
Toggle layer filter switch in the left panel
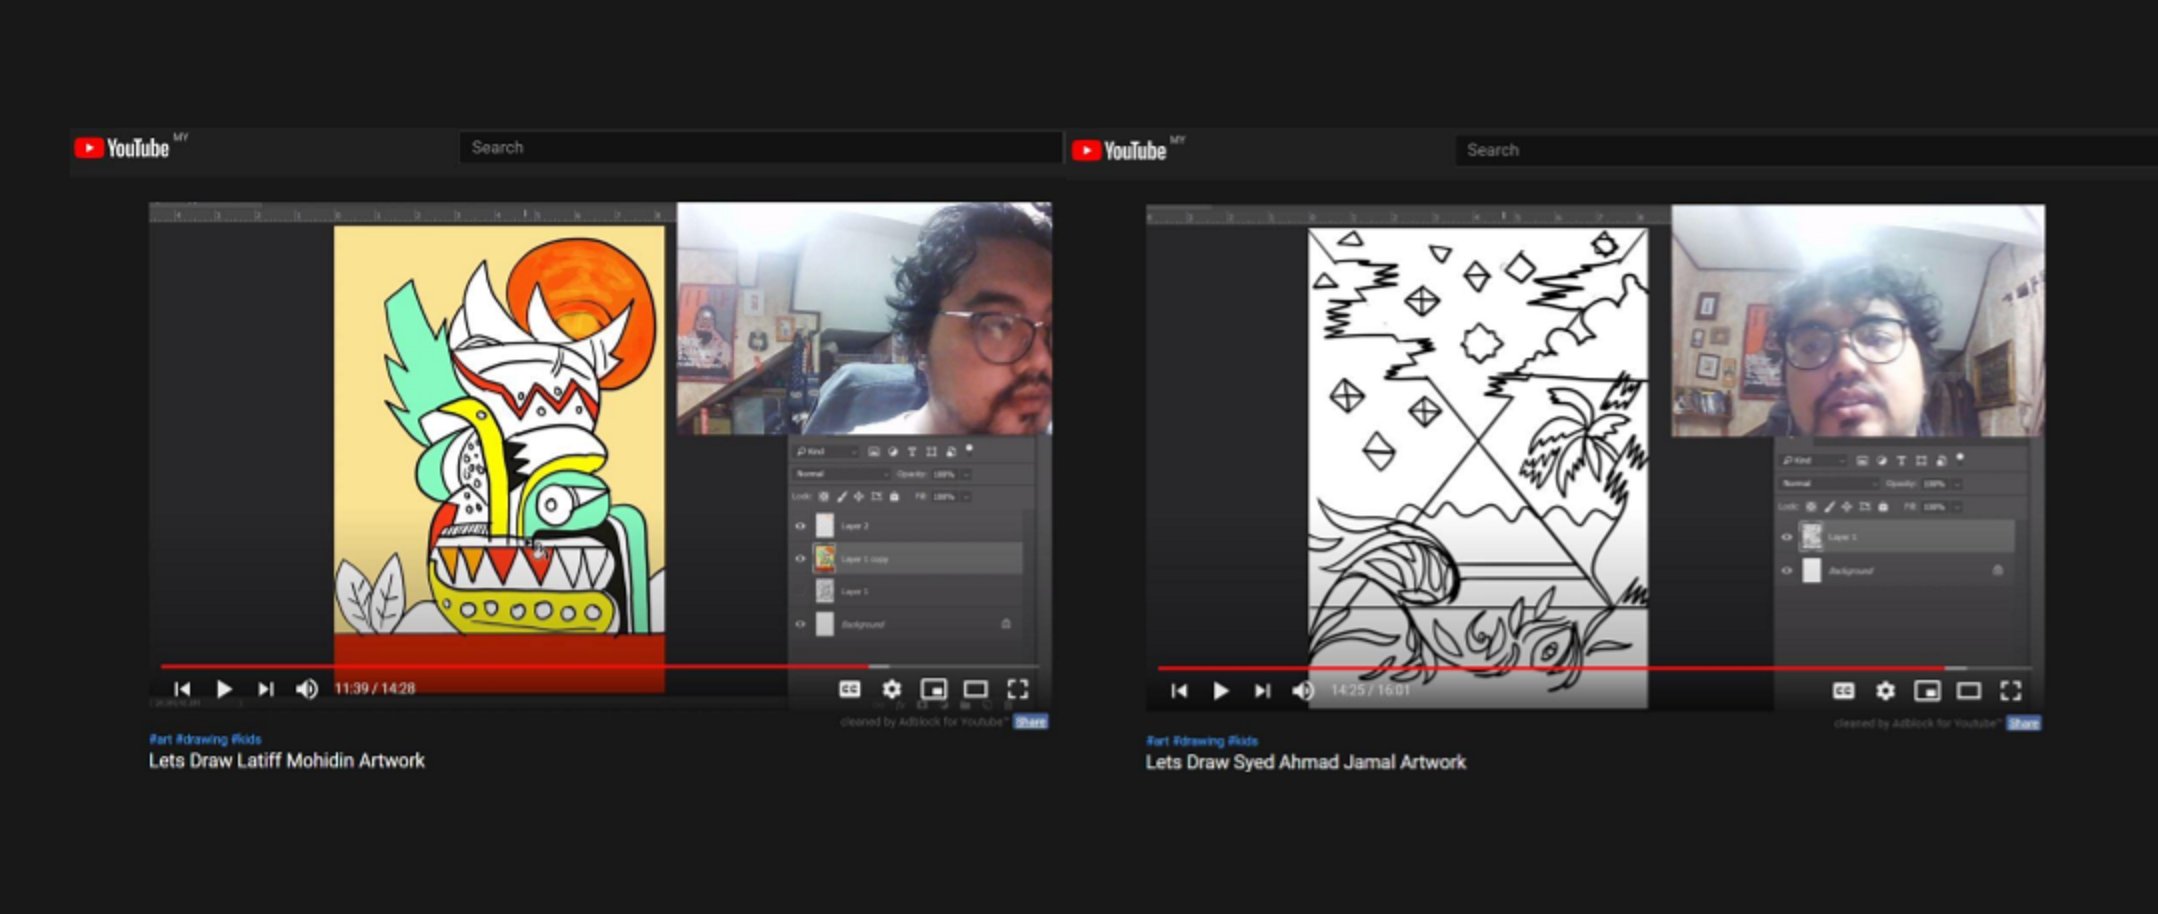pos(969,449)
